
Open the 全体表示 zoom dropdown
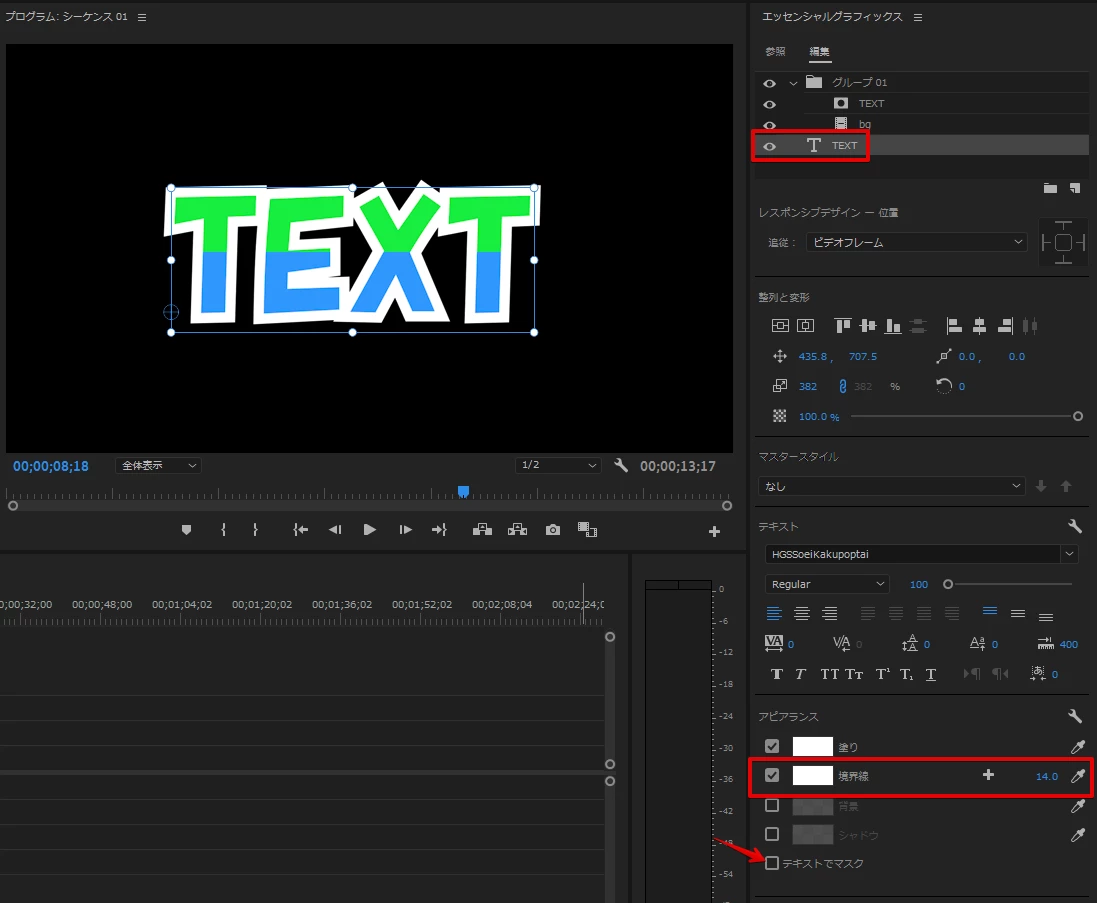click(158, 466)
